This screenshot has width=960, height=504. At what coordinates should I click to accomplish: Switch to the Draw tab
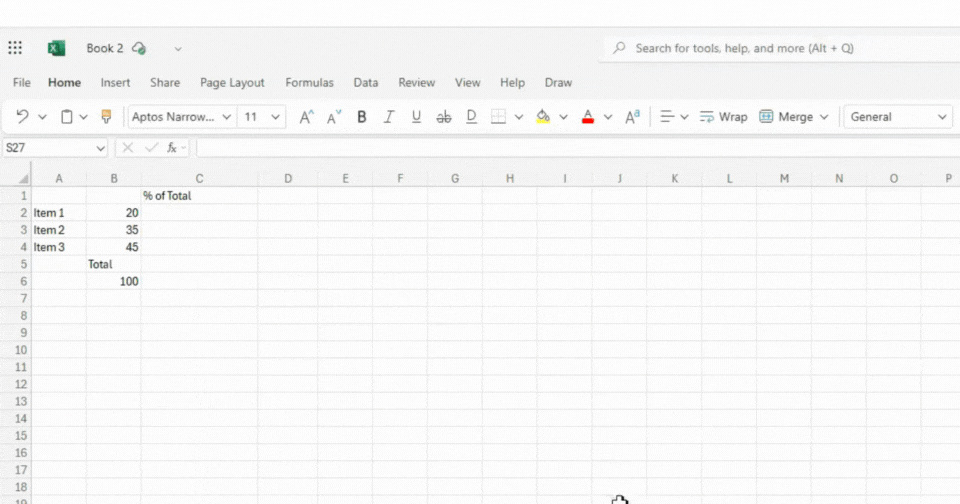tap(558, 83)
